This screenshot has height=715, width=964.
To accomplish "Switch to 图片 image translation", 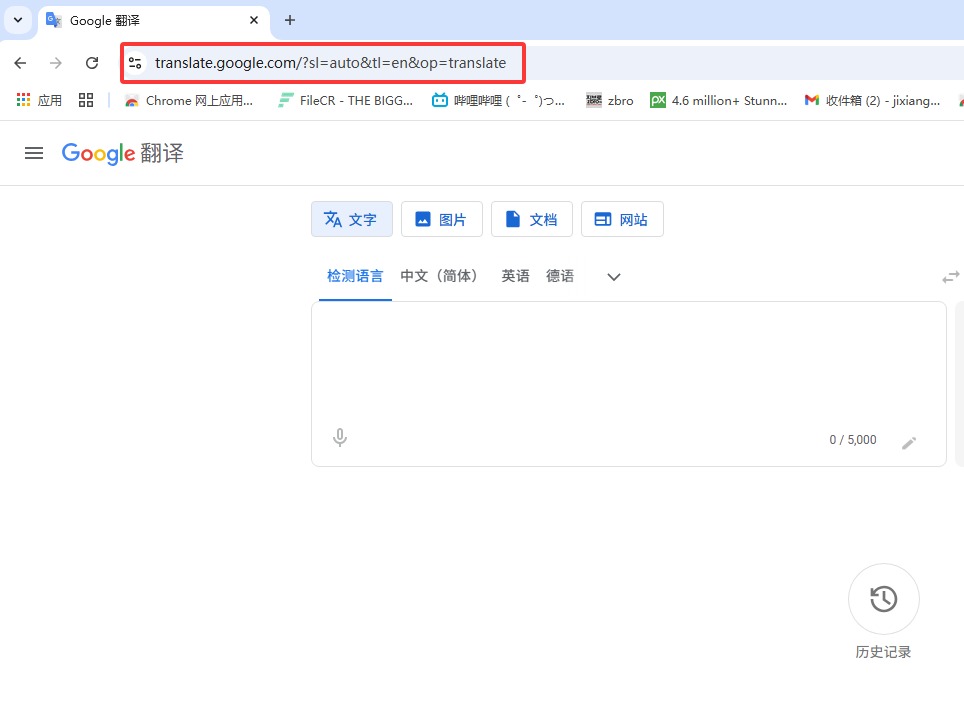I will pos(441,219).
